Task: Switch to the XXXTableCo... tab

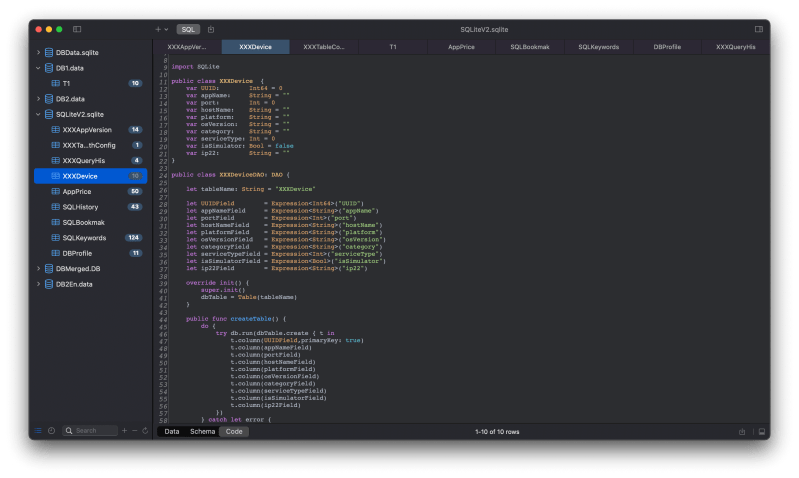Action: [x=324, y=47]
